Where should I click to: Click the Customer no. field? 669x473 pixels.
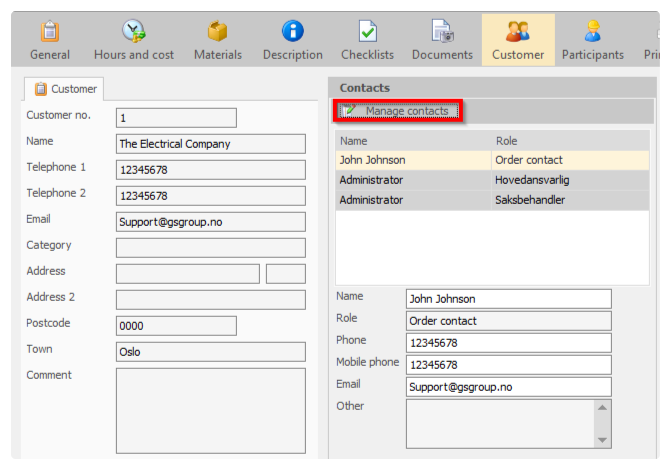pyautogui.click(x=176, y=118)
